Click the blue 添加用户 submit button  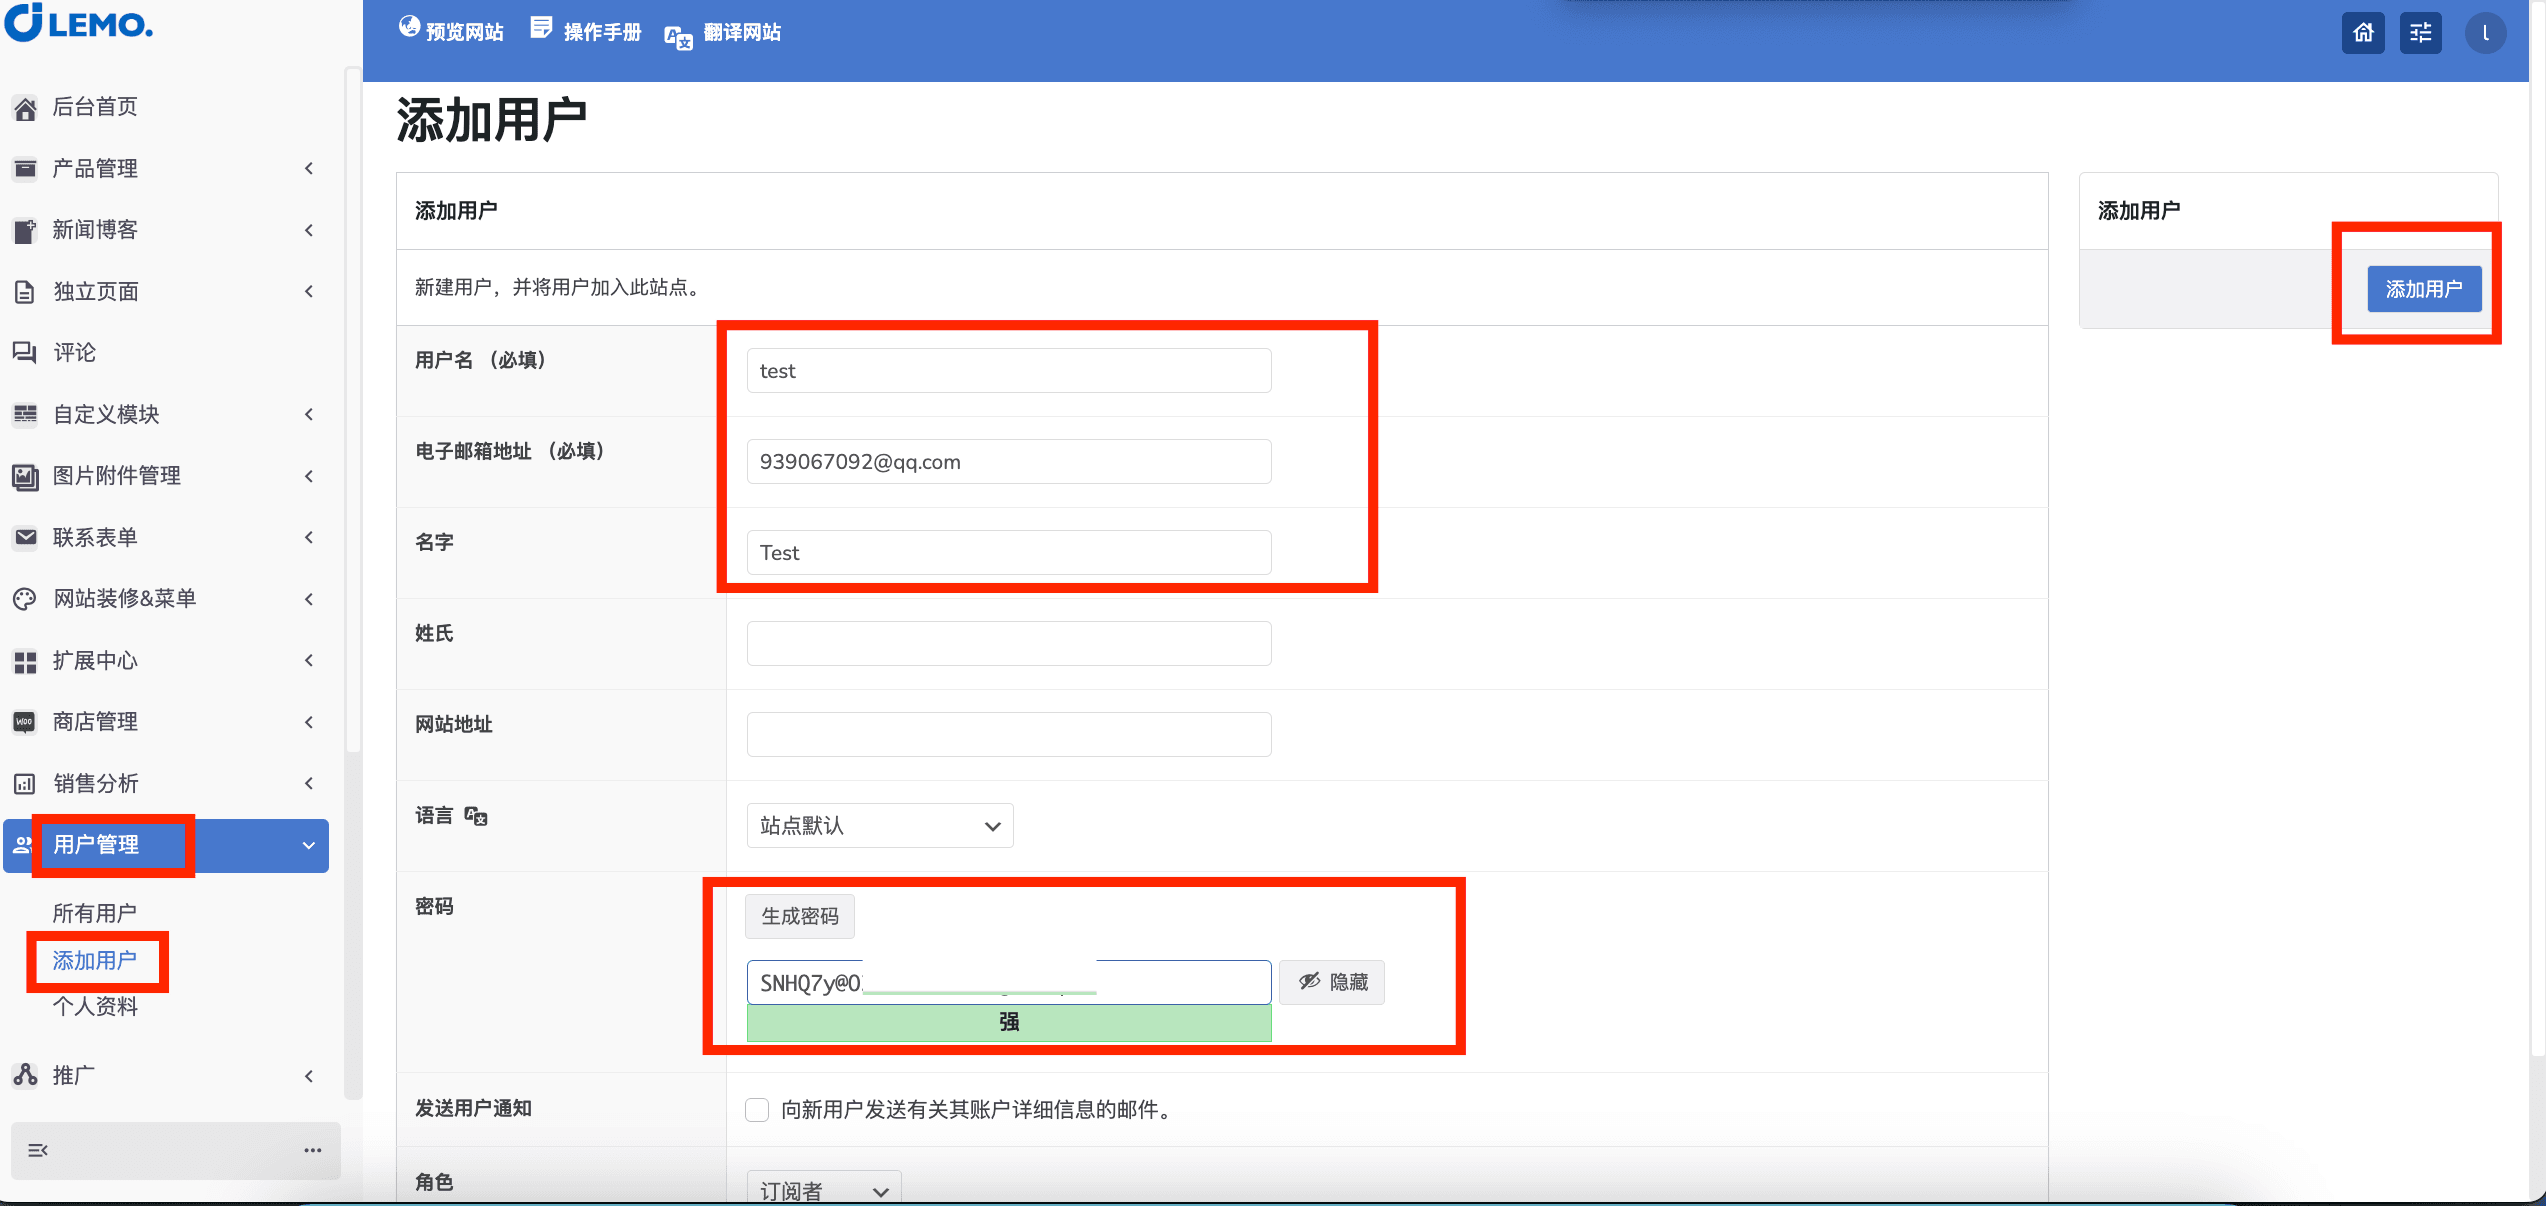click(x=2424, y=289)
